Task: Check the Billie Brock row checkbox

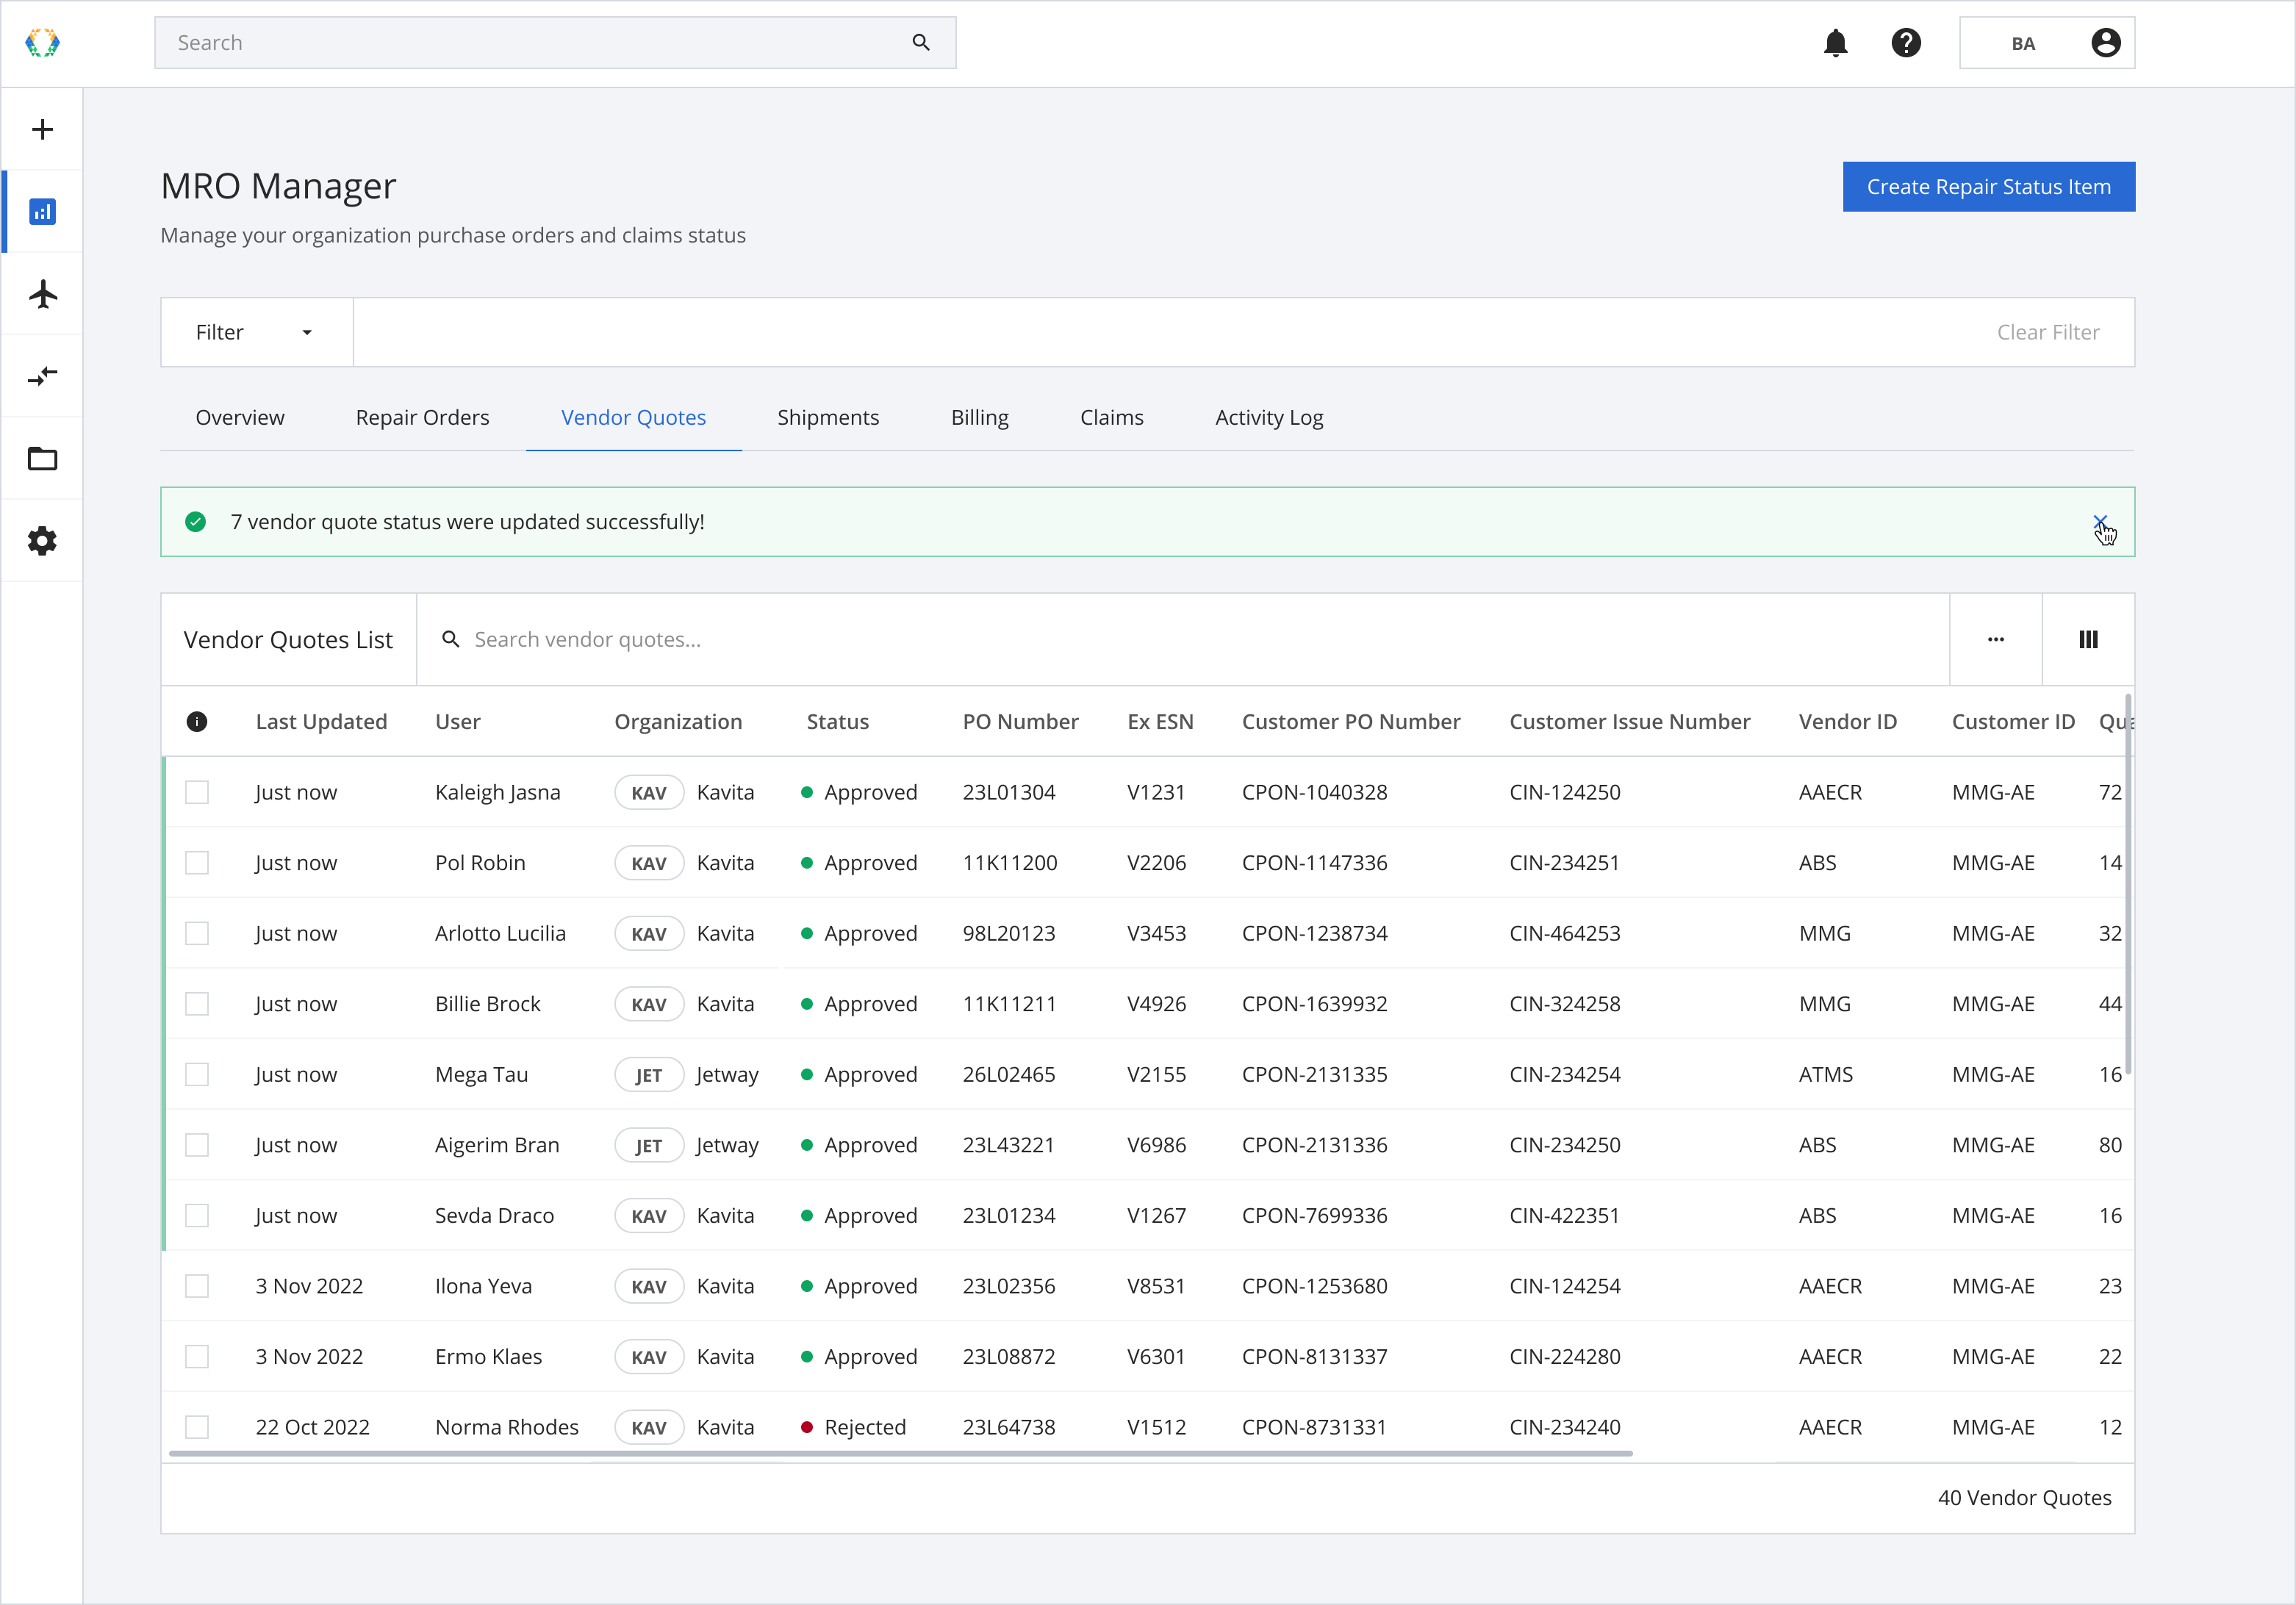Action: (197, 1004)
